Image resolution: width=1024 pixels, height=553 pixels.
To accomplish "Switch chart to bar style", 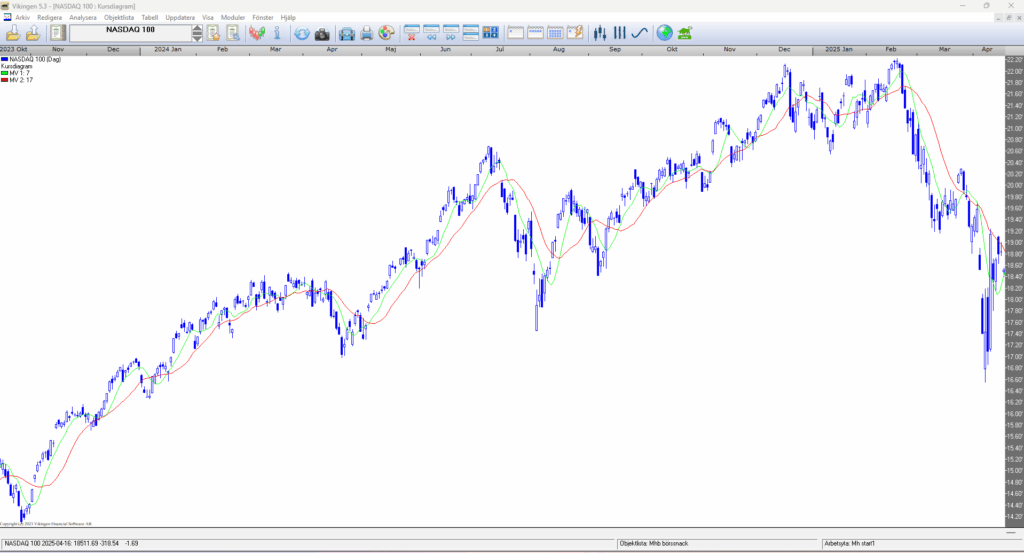I will pos(620,33).
